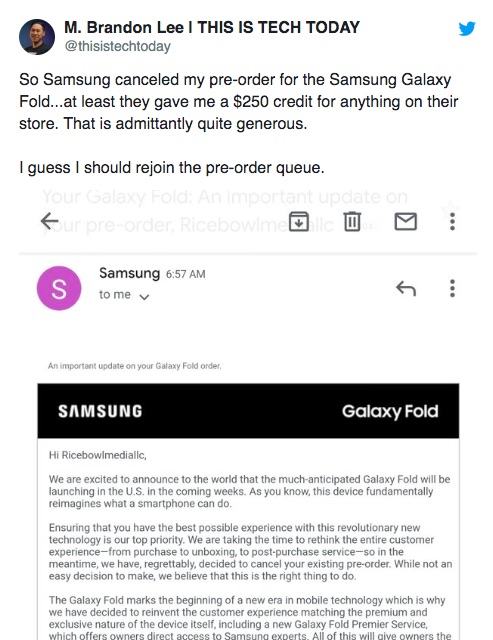The height and width of the screenshot is (640, 493).
Task: Click Samsung's purple S sender avatar
Action: pyautogui.click(x=59, y=288)
